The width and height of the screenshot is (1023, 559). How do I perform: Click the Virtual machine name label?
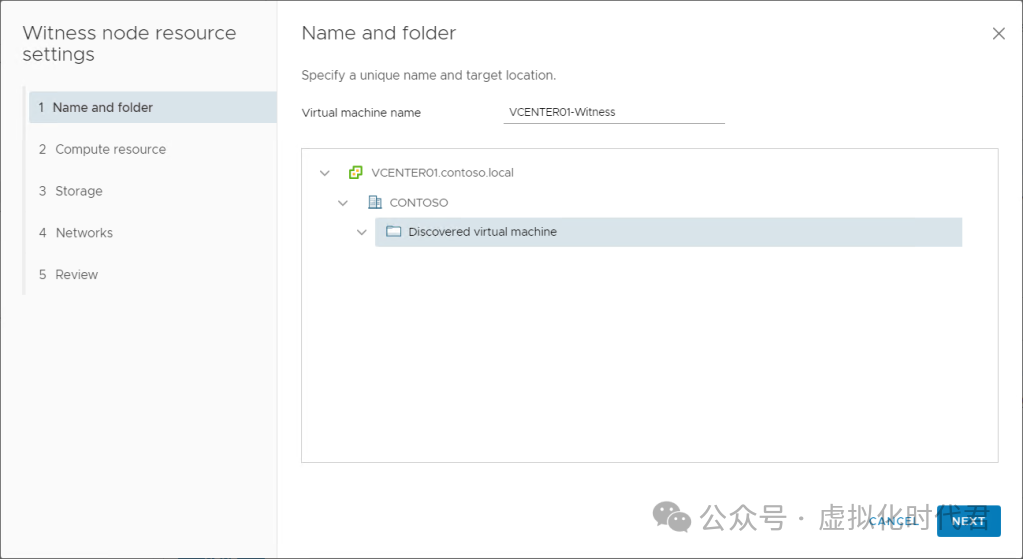pos(361,113)
